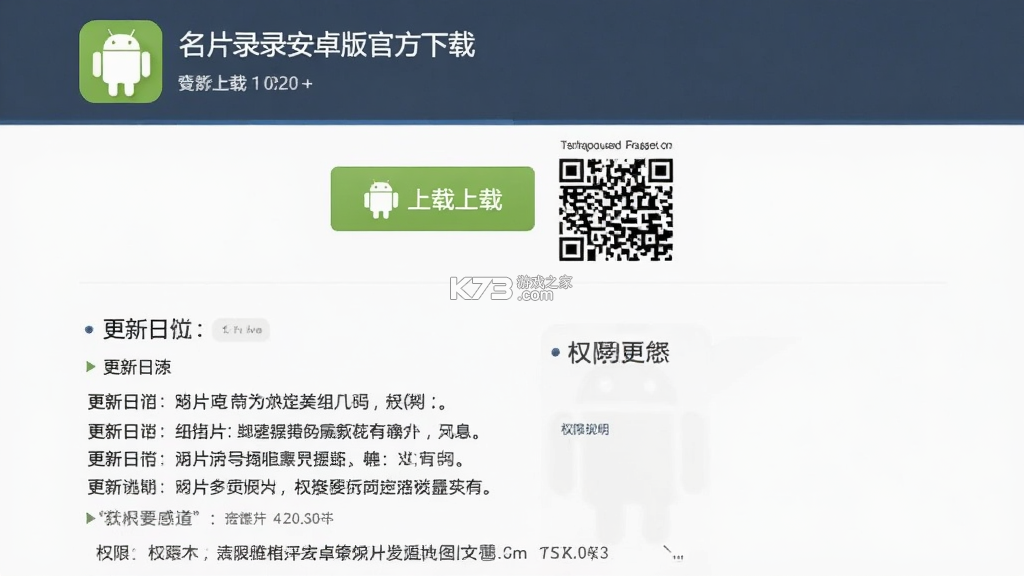The image size is (1024, 576).
Task: Click the green Android app icon in header
Action: 121,61
